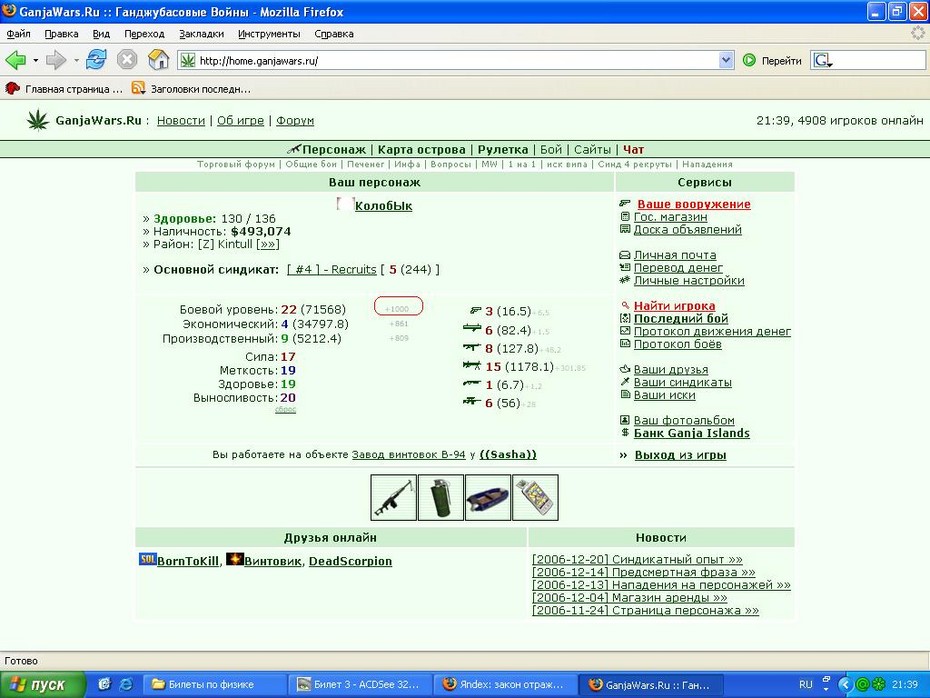Open the Forward button history dropdown
930x698 pixels.
(77, 60)
